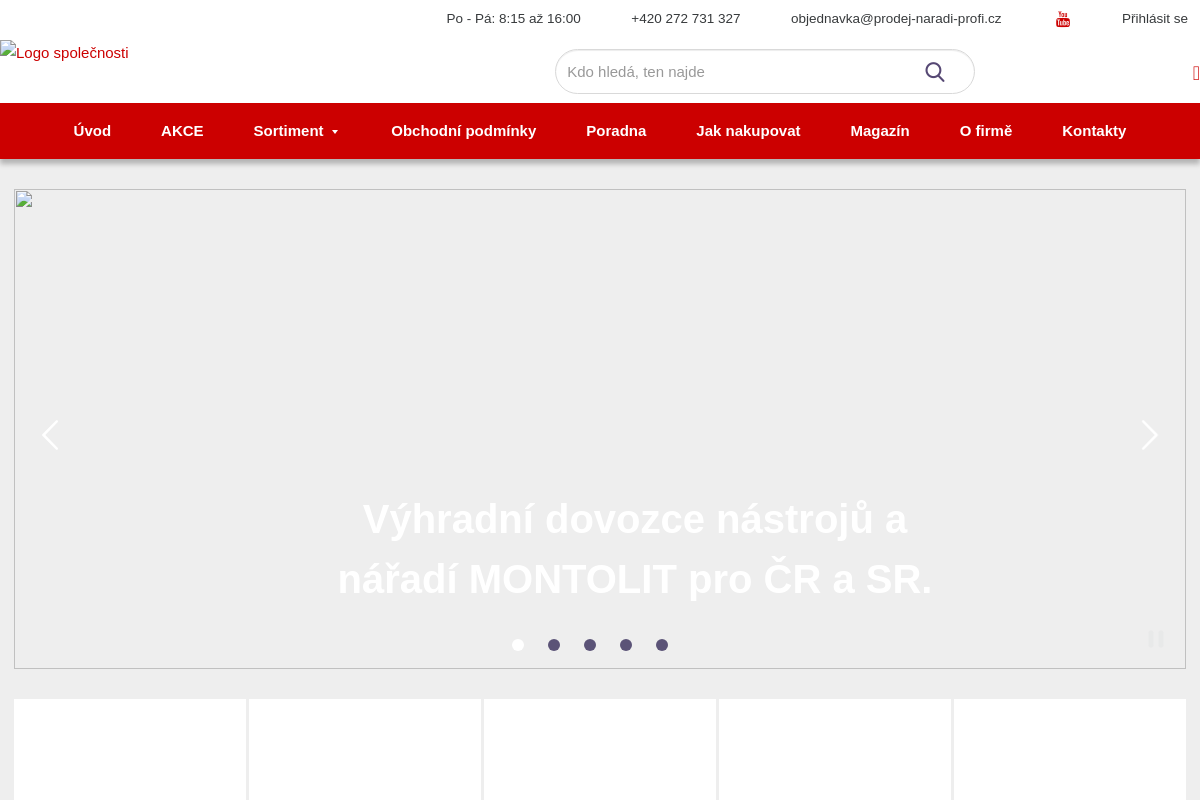Open the Úvod menu item
The height and width of the screenshot is (800, 1200).
[x=92, y=131]
